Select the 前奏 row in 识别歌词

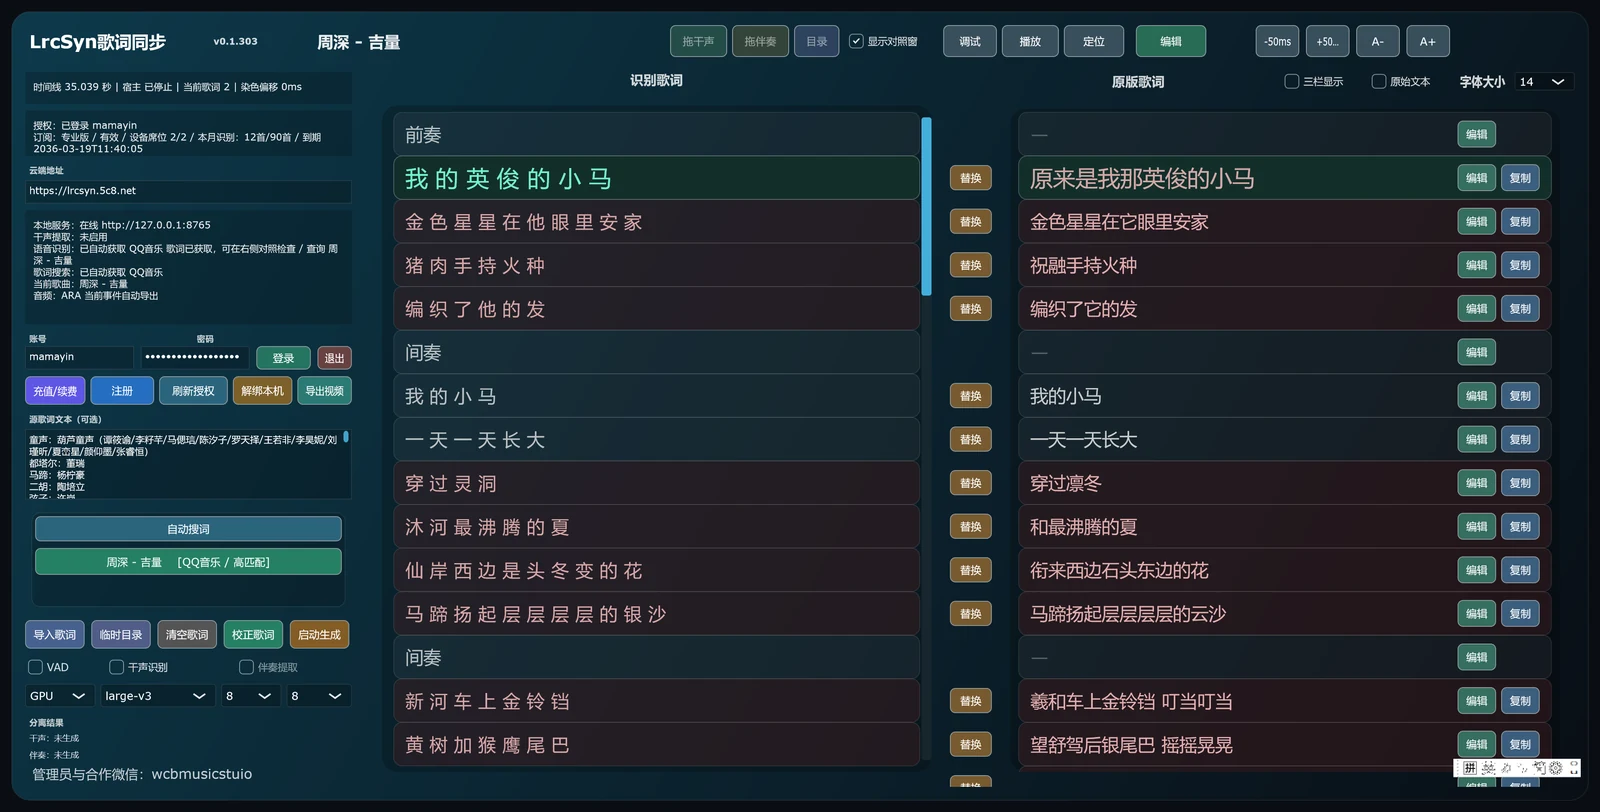pyautogui.click(x=656, y=135)
